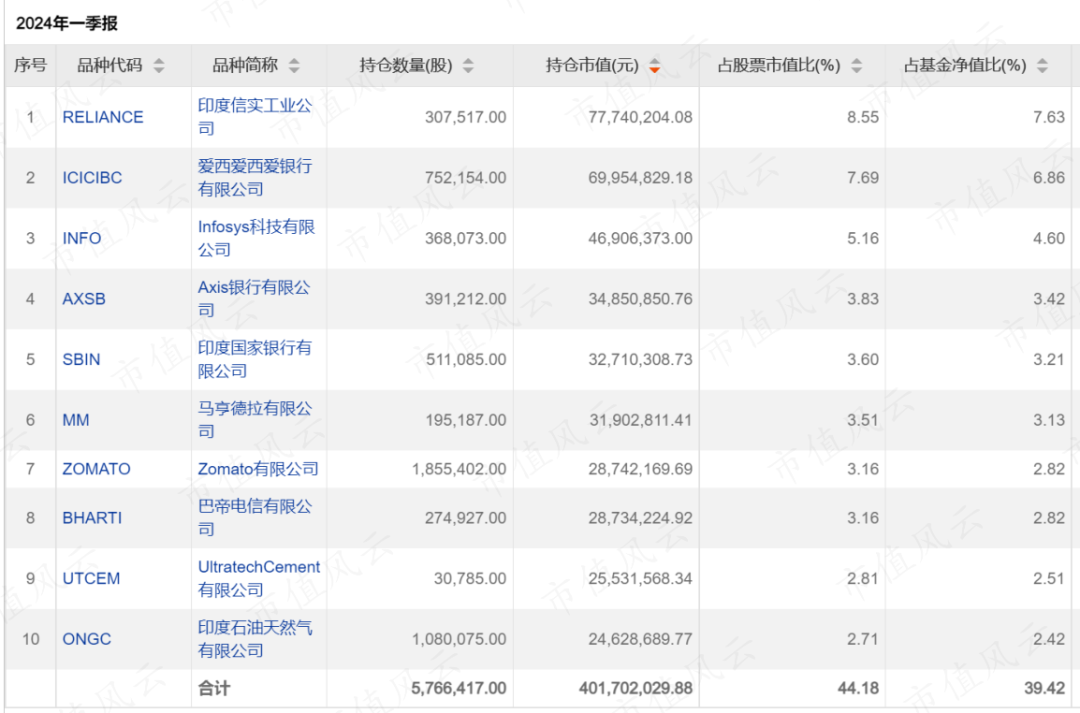
Task: Sort by 品种代码 column arrows
Action: click(x=159, y=65)
